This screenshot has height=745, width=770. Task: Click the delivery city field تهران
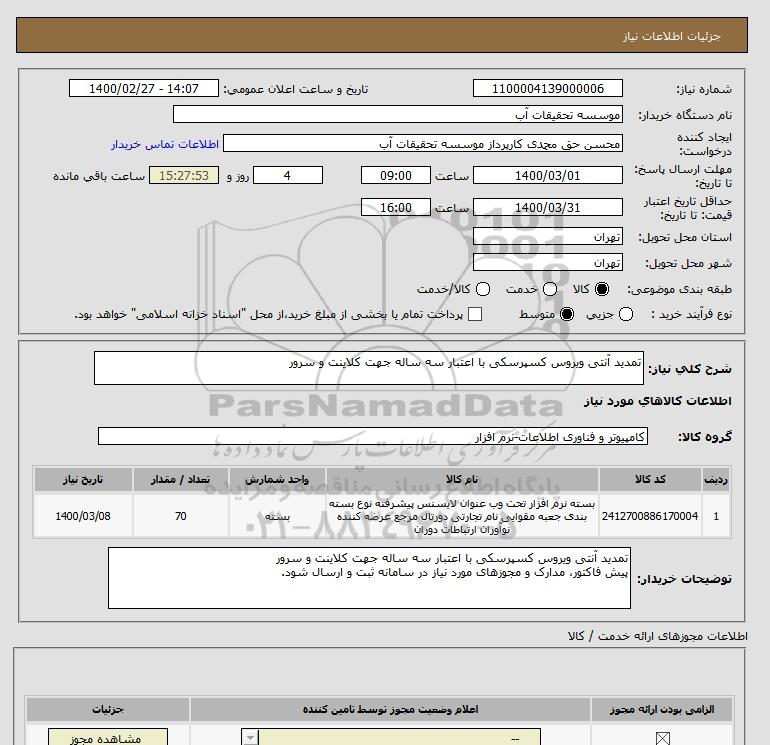[x=548, y=263]
